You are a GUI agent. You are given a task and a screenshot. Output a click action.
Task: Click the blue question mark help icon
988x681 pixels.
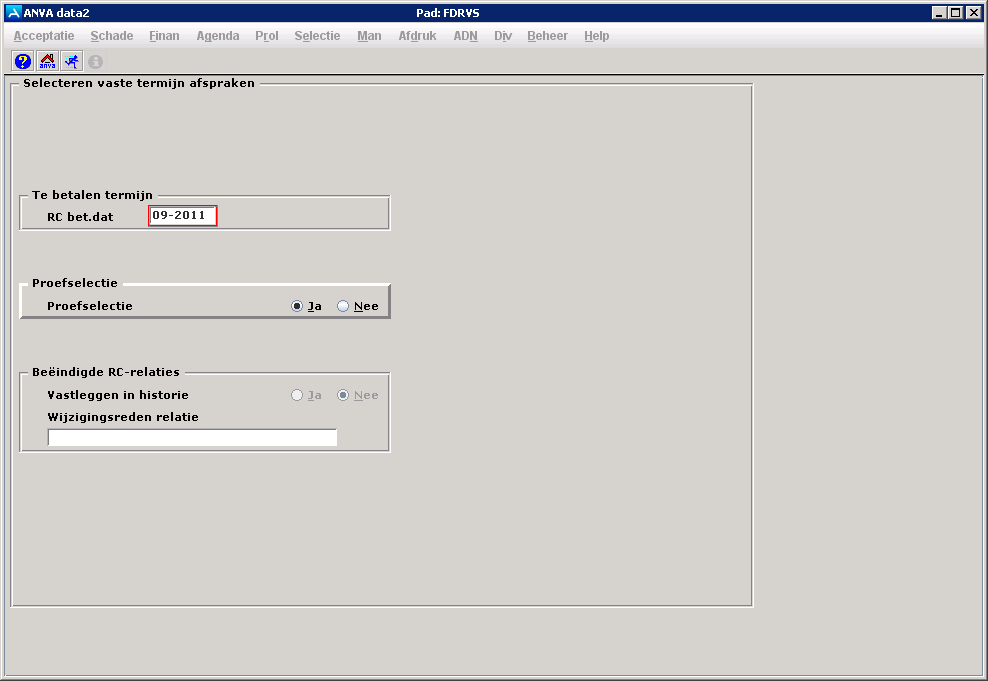(23, 61)
